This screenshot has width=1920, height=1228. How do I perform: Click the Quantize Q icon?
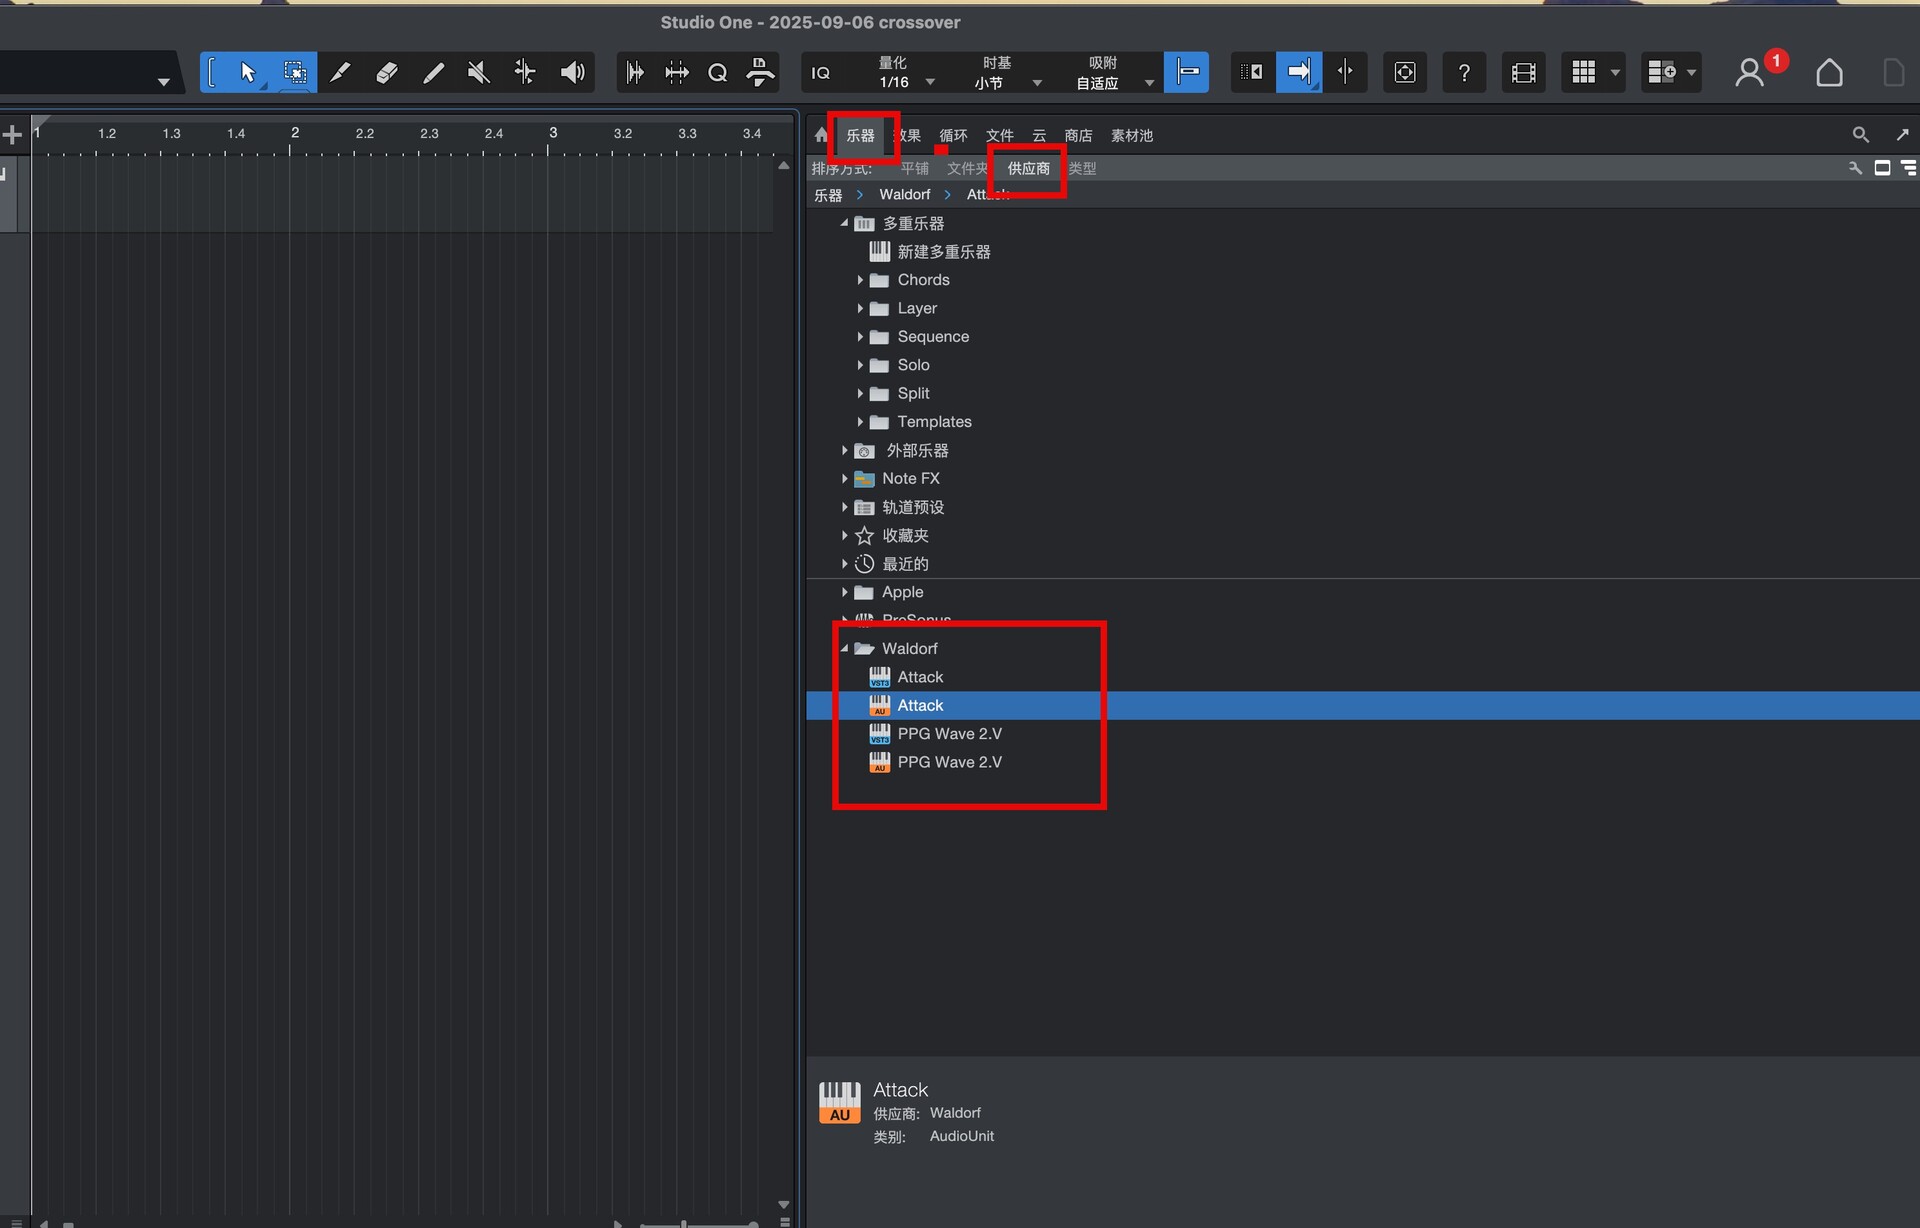point(717,72)
